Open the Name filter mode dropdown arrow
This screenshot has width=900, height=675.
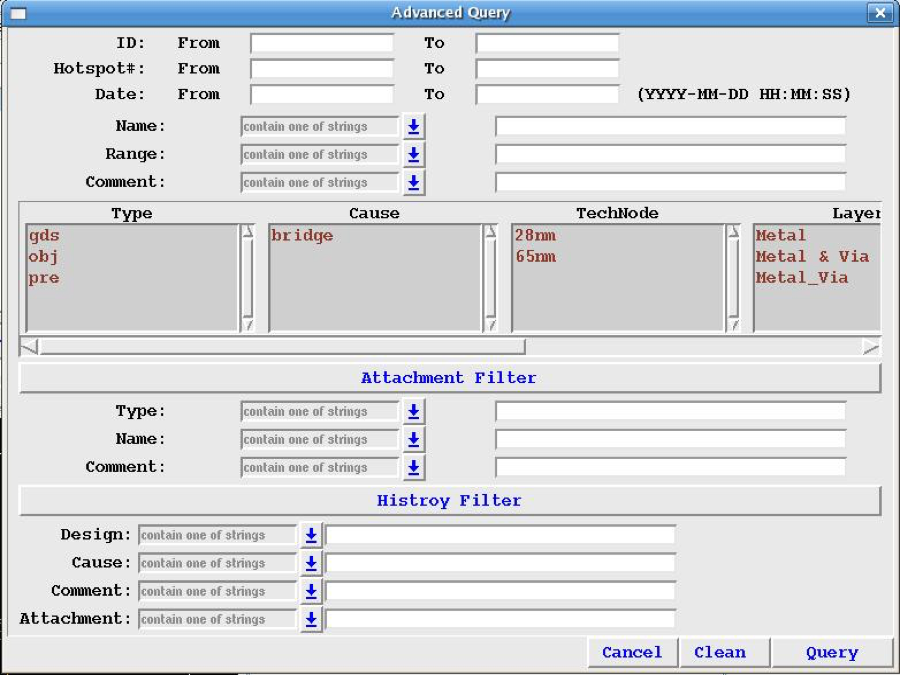(414, 127)
